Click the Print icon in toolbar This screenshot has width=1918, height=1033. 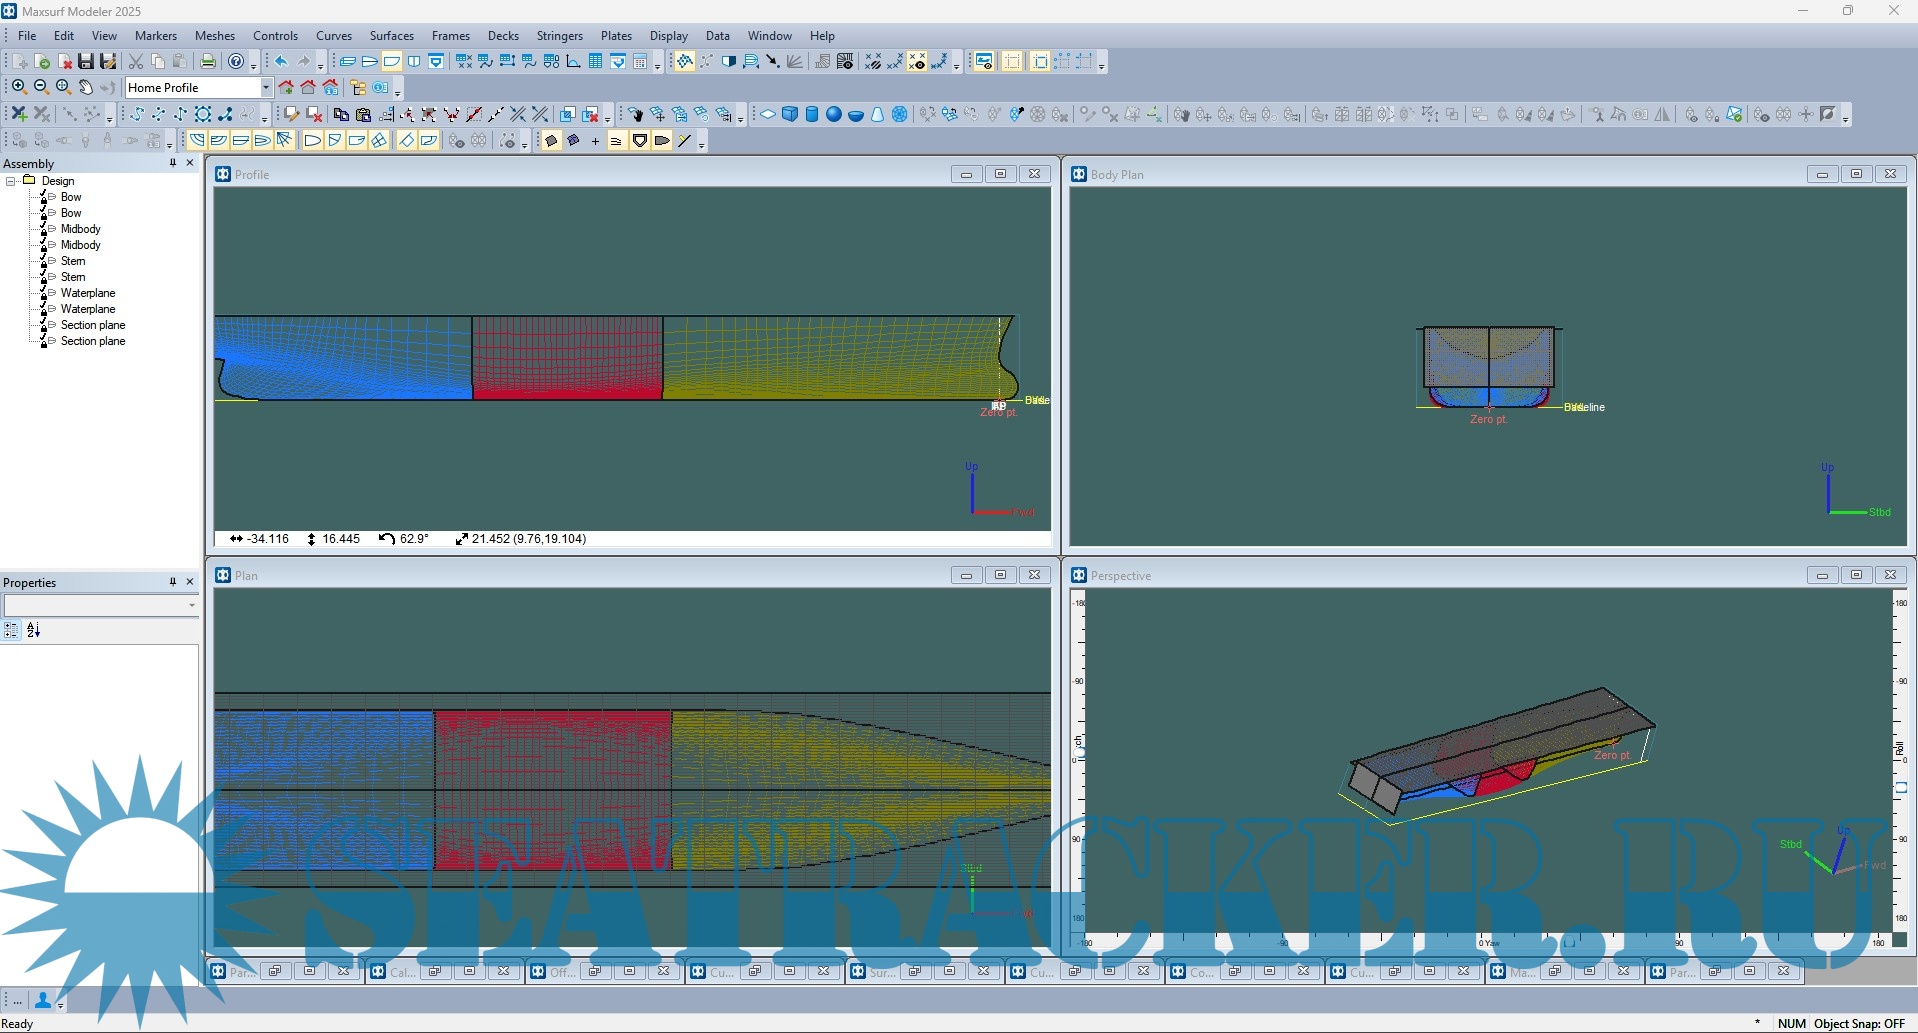pyautogui.click(x=207, y=62)
